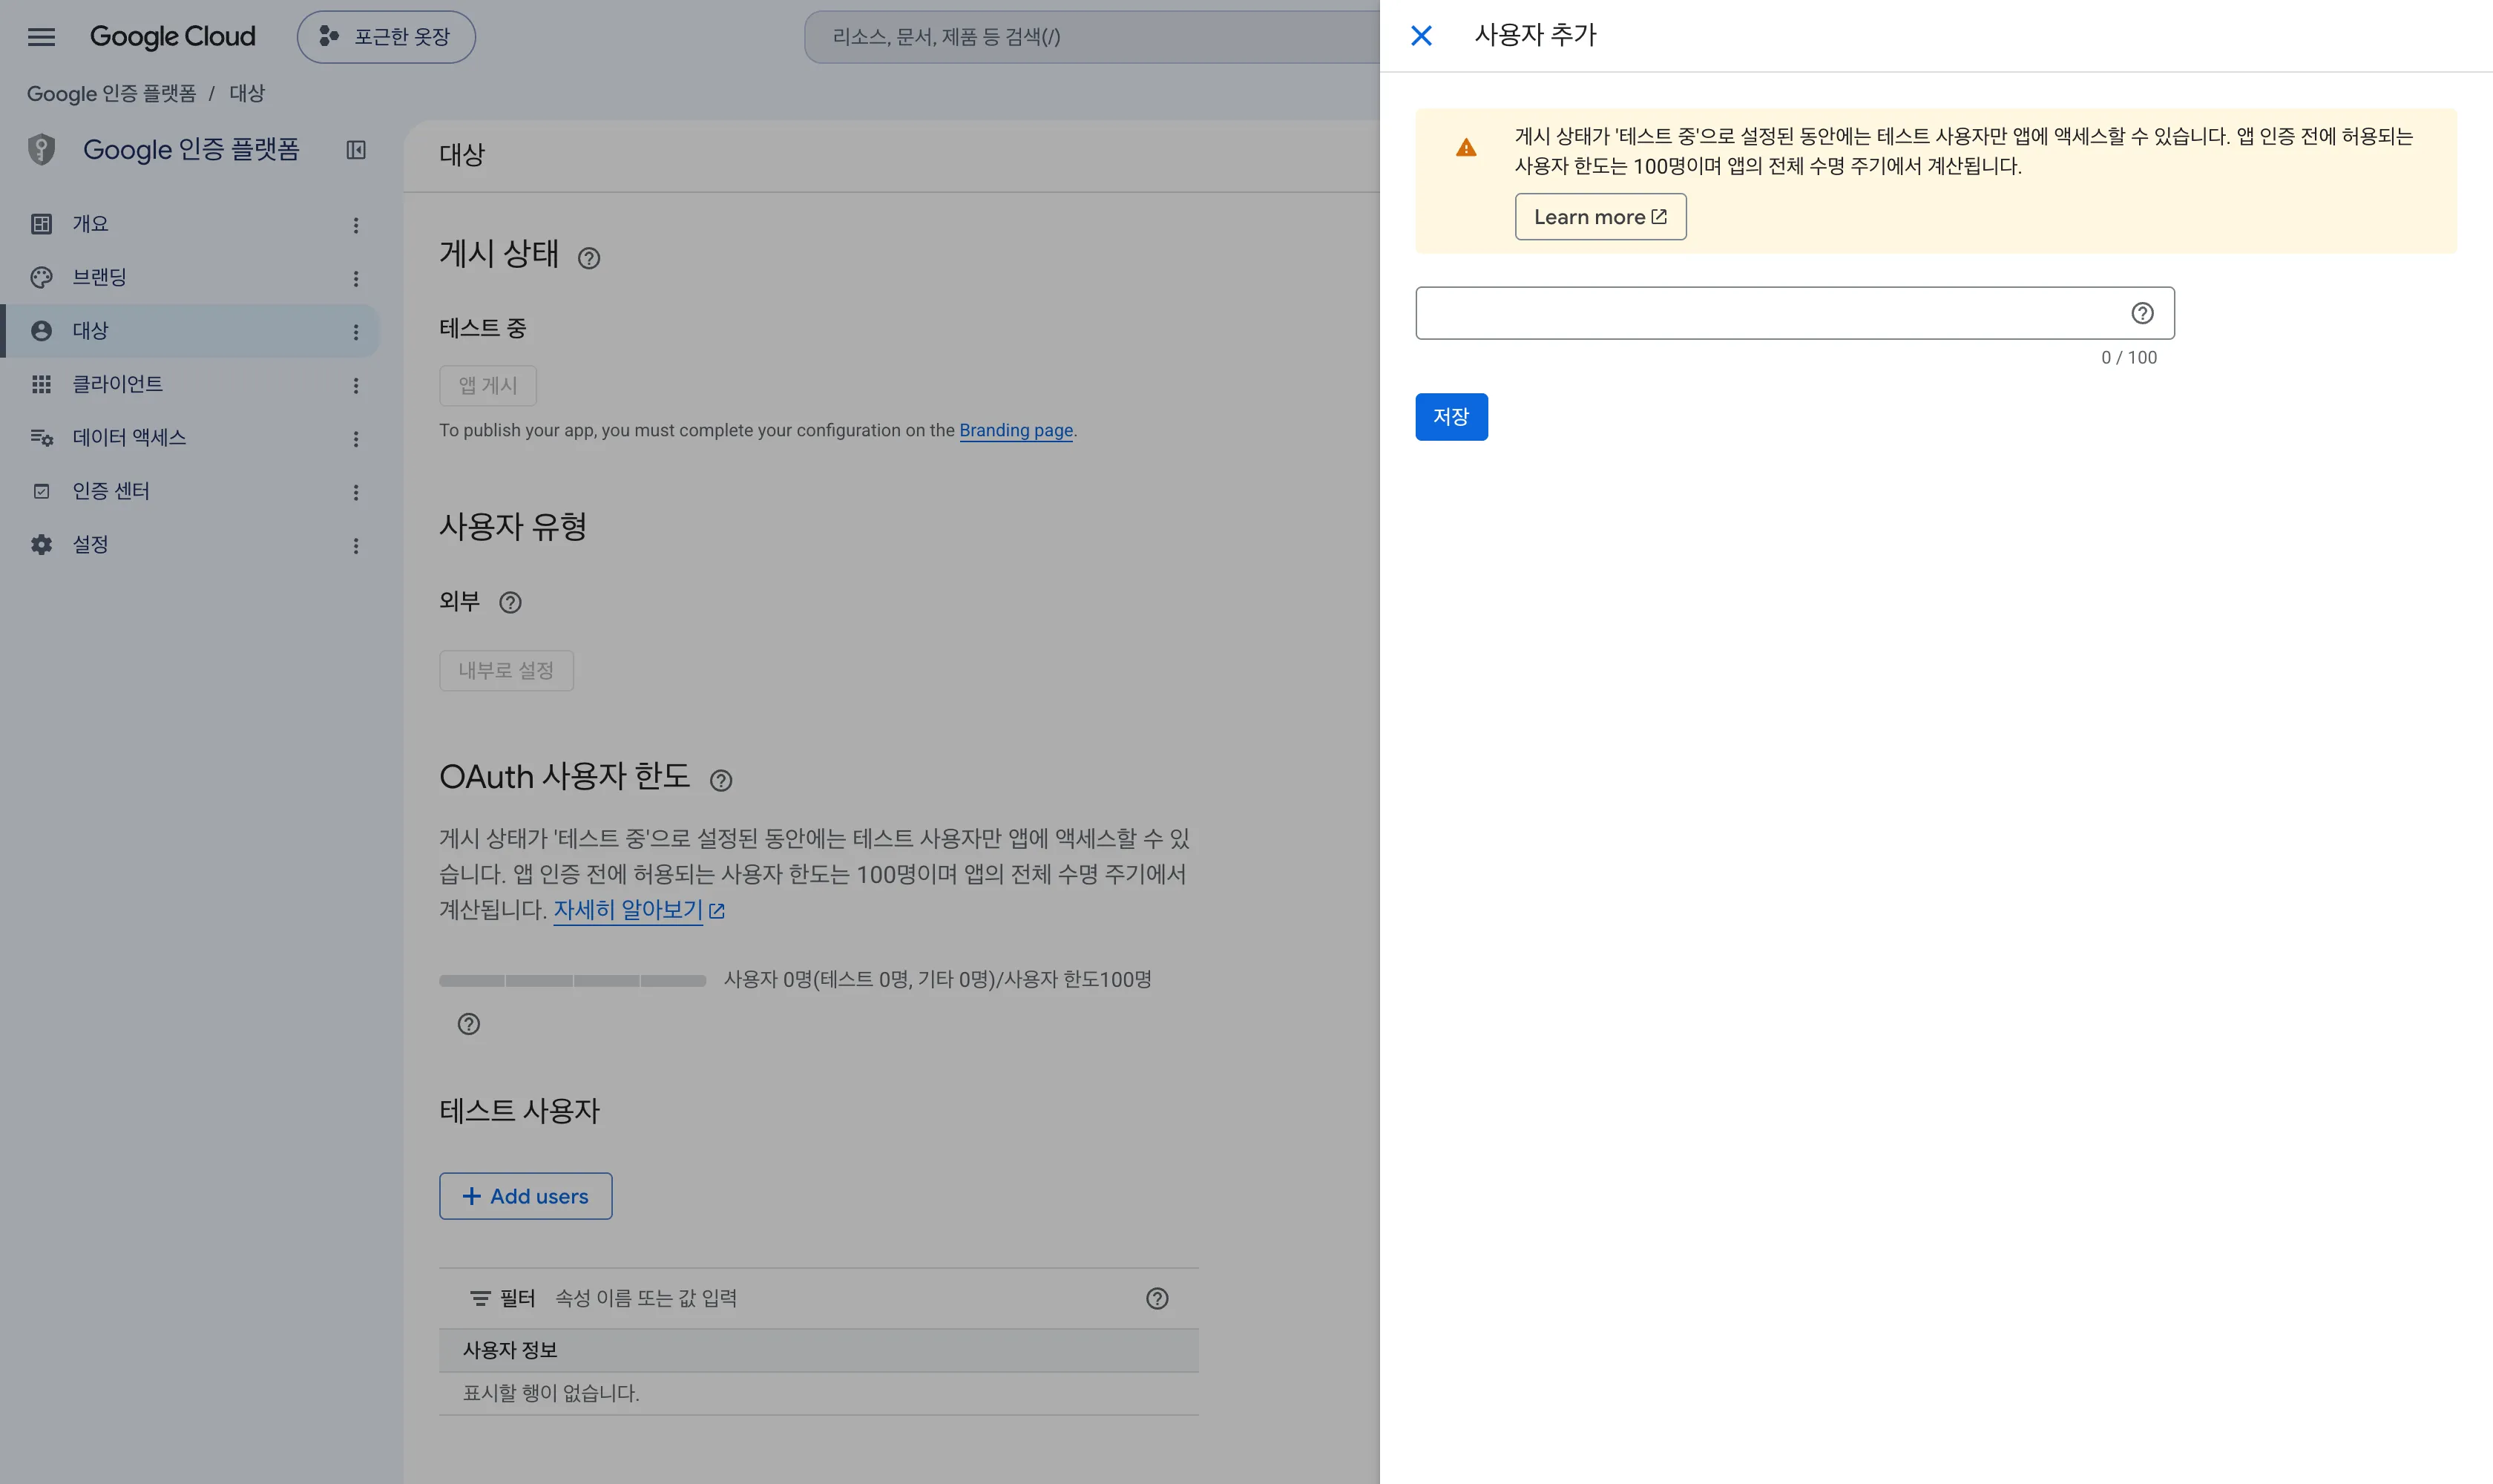Click the OAuth user quota progress bar

pyautogui.click(x=573, y=981)
